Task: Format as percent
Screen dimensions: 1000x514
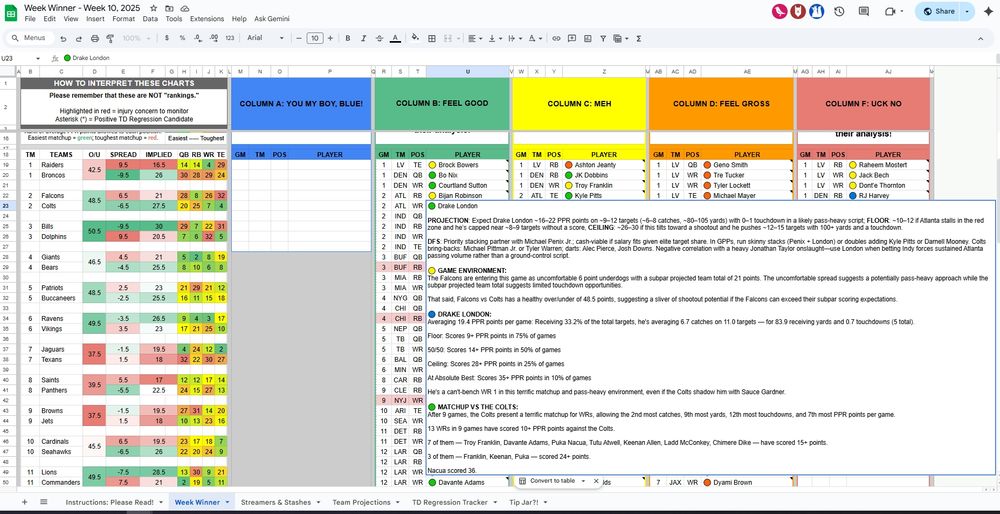Action: (x=182, y=38)
